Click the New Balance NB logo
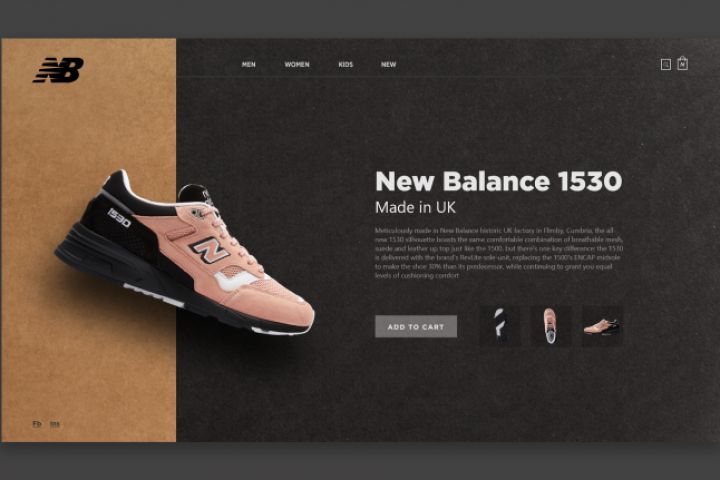Viewport: 720px width, 480px height. [58, 70]
